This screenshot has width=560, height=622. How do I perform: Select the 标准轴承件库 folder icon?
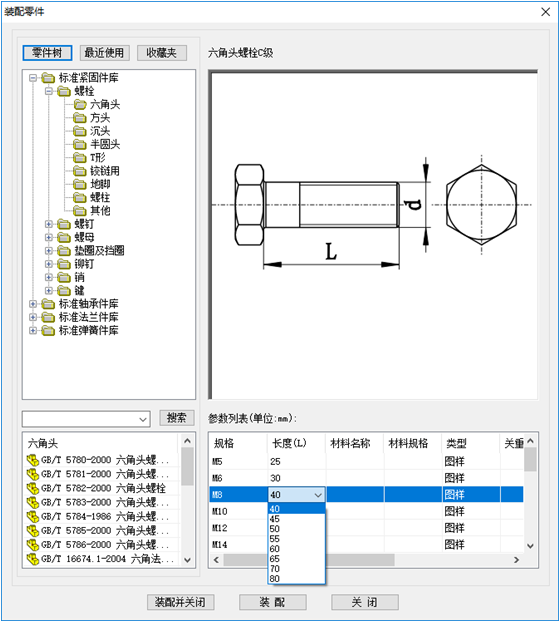(48, 304)
